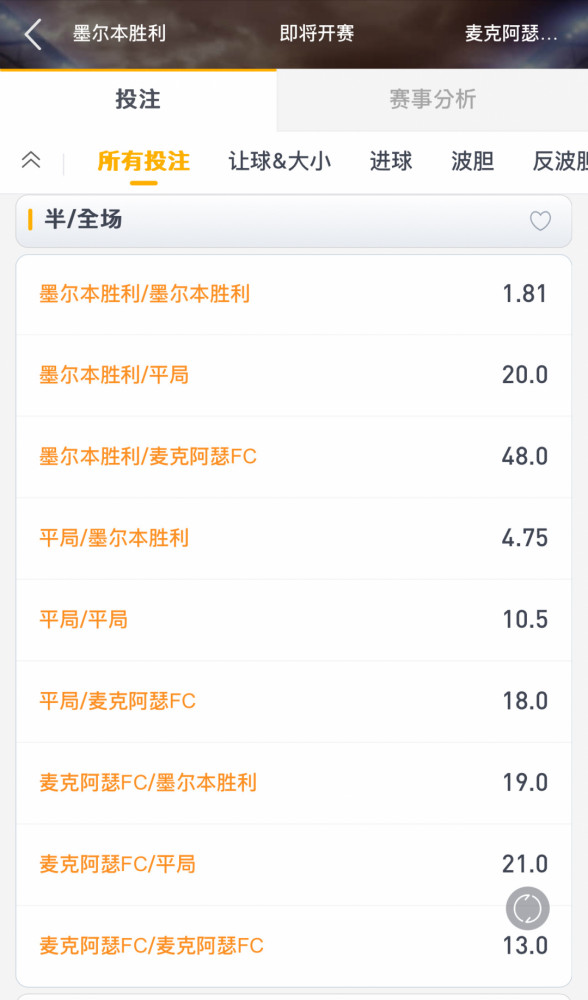Bet on 麦克阿瑟FC/麦克阿瑟FC at 13.0

[293, 946]
